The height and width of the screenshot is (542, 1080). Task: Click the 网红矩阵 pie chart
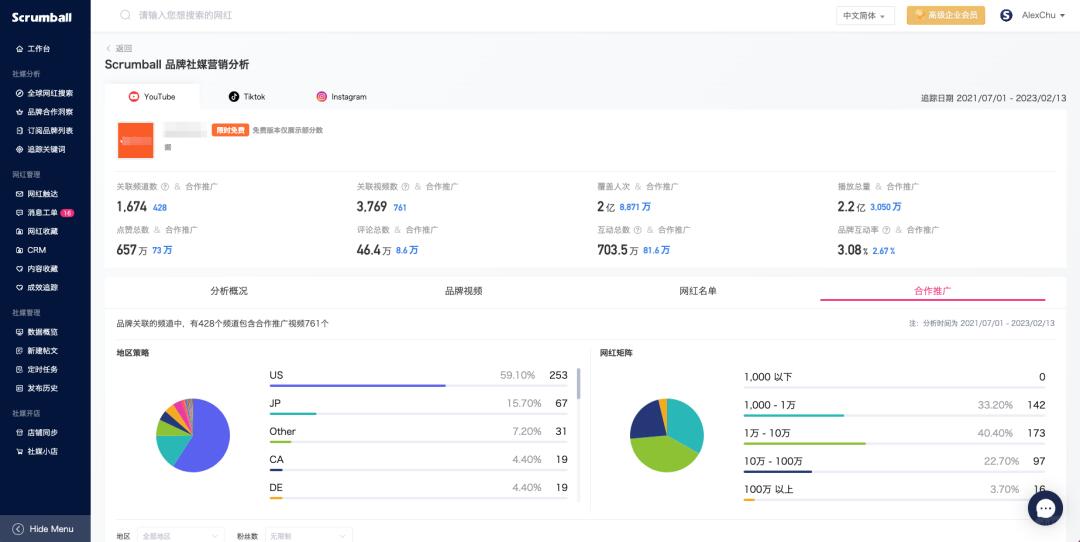click(667, 435)
